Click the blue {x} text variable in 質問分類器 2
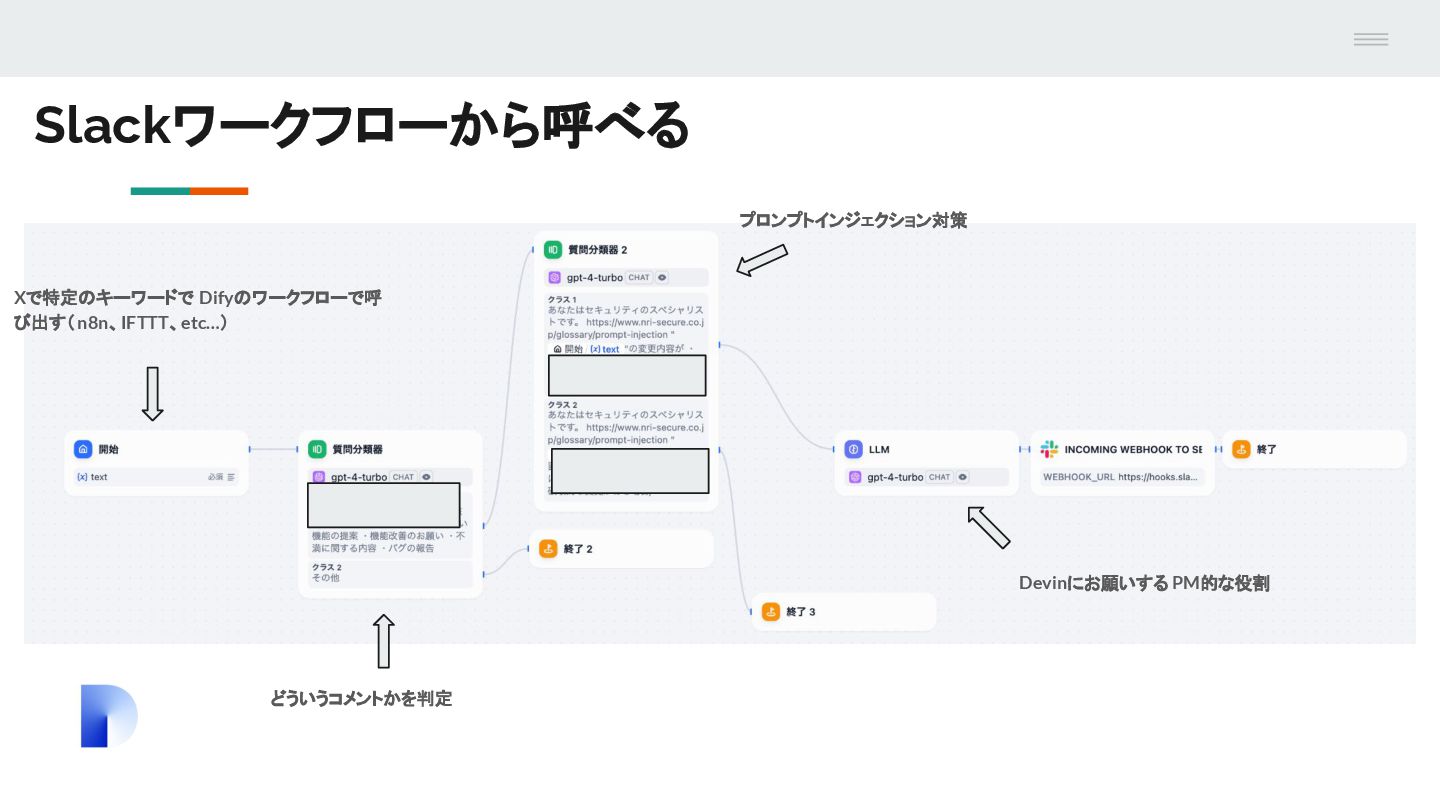The height and width of the screenshot is (810, 1440). click(x=604, y=349)
